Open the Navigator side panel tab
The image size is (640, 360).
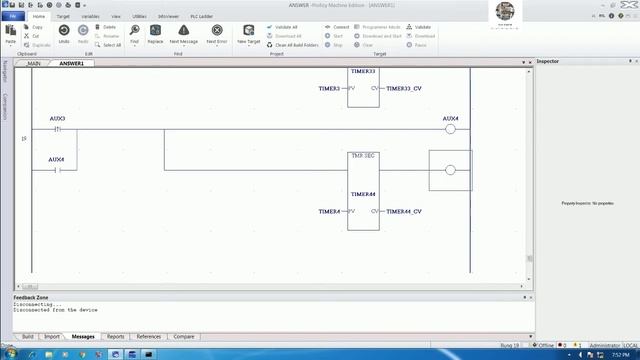pos(5,71)
